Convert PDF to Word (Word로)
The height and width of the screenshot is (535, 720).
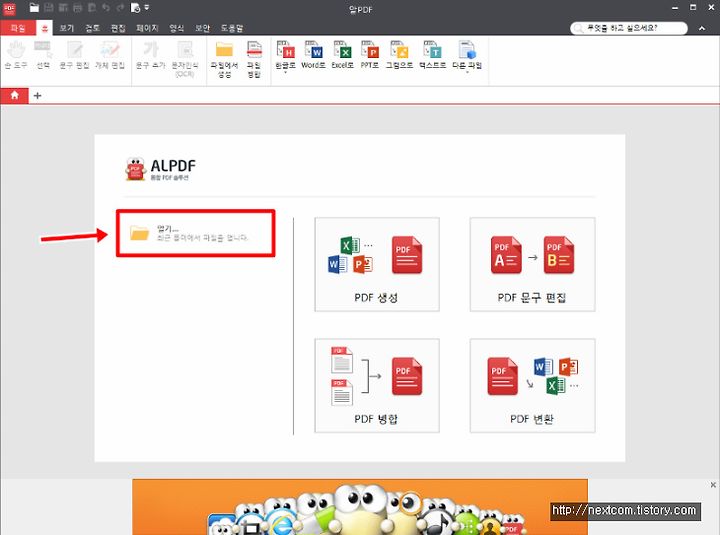point(313,55)
